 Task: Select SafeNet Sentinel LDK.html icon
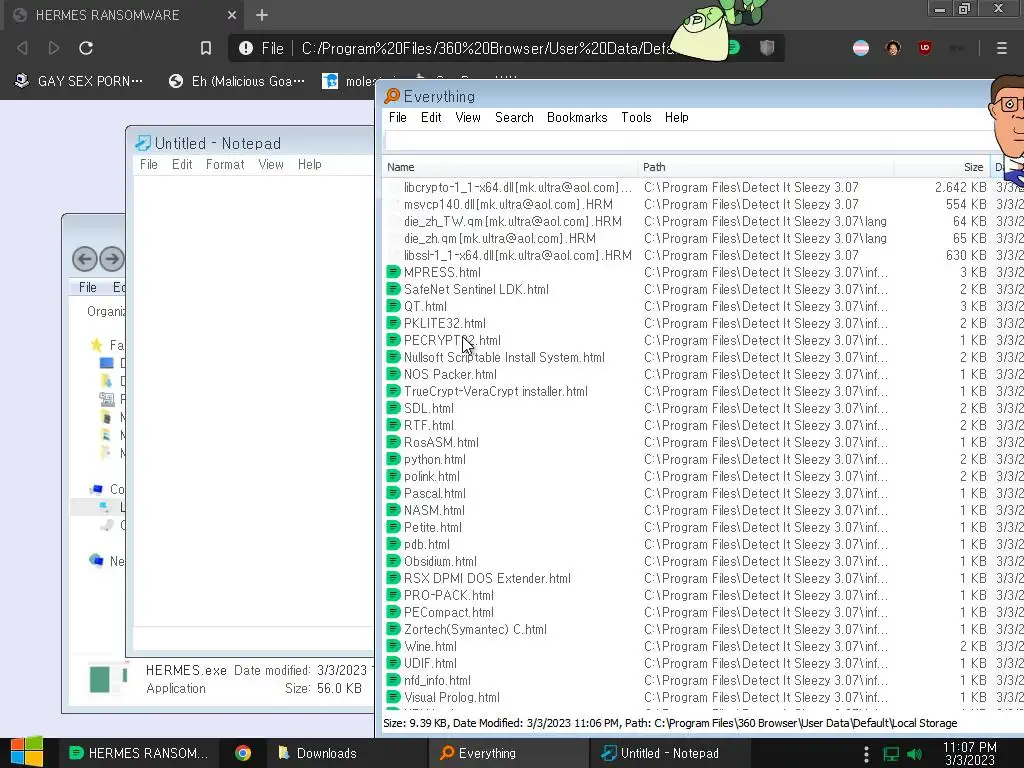pos(393,289)
